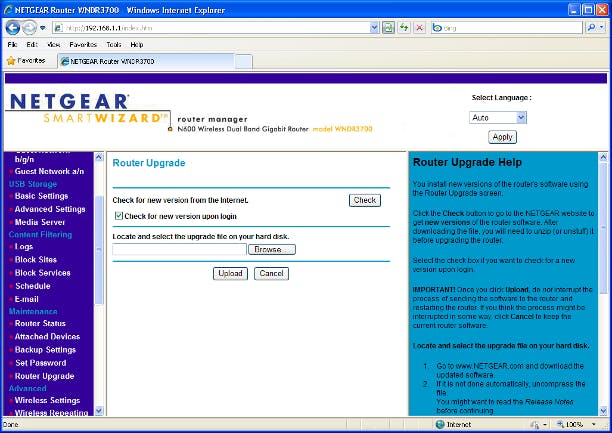Toggle Check for new version upon login

click(119, 216)
